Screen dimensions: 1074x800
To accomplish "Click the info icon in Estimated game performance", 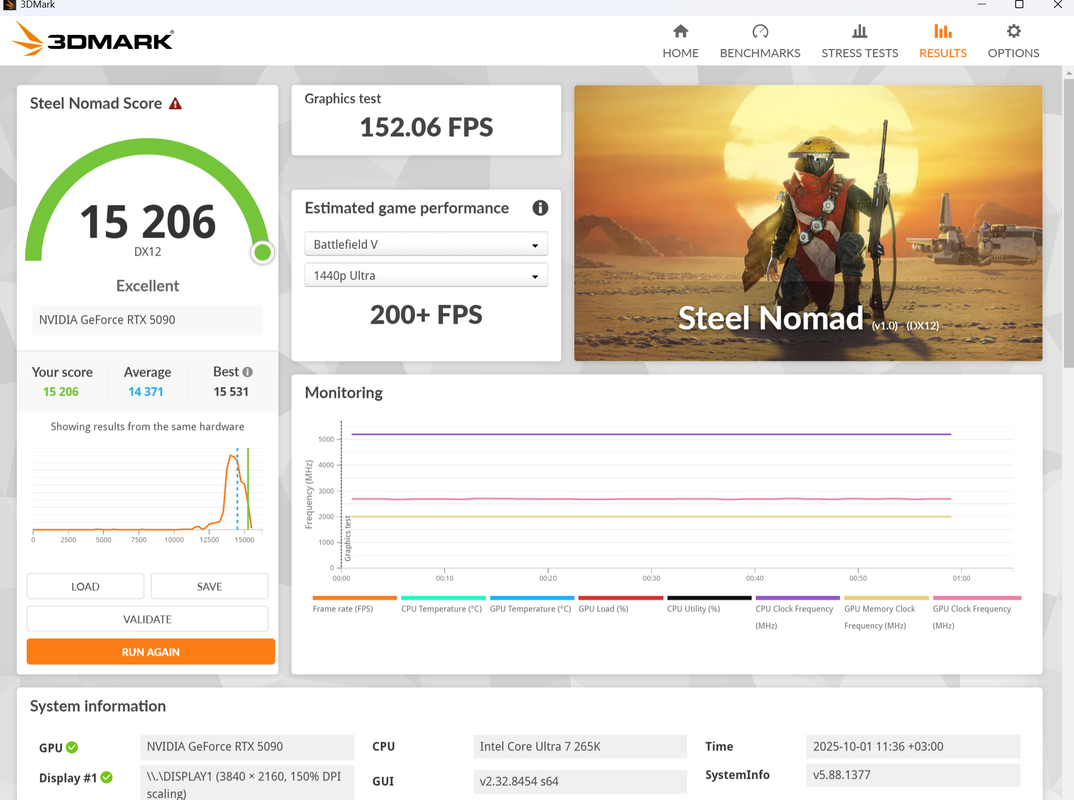I will click(x=540, y=208).
